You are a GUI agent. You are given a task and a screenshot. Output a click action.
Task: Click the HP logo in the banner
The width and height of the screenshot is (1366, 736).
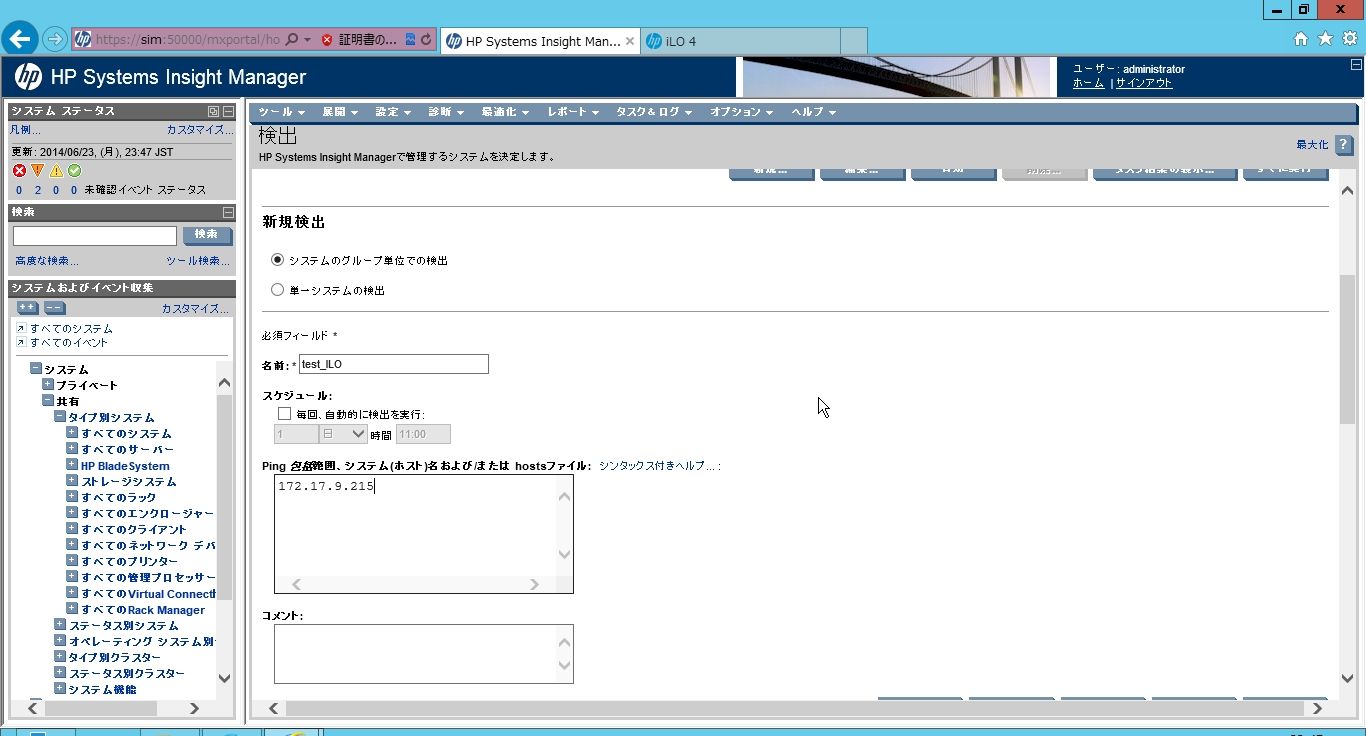tap(28, 77)
